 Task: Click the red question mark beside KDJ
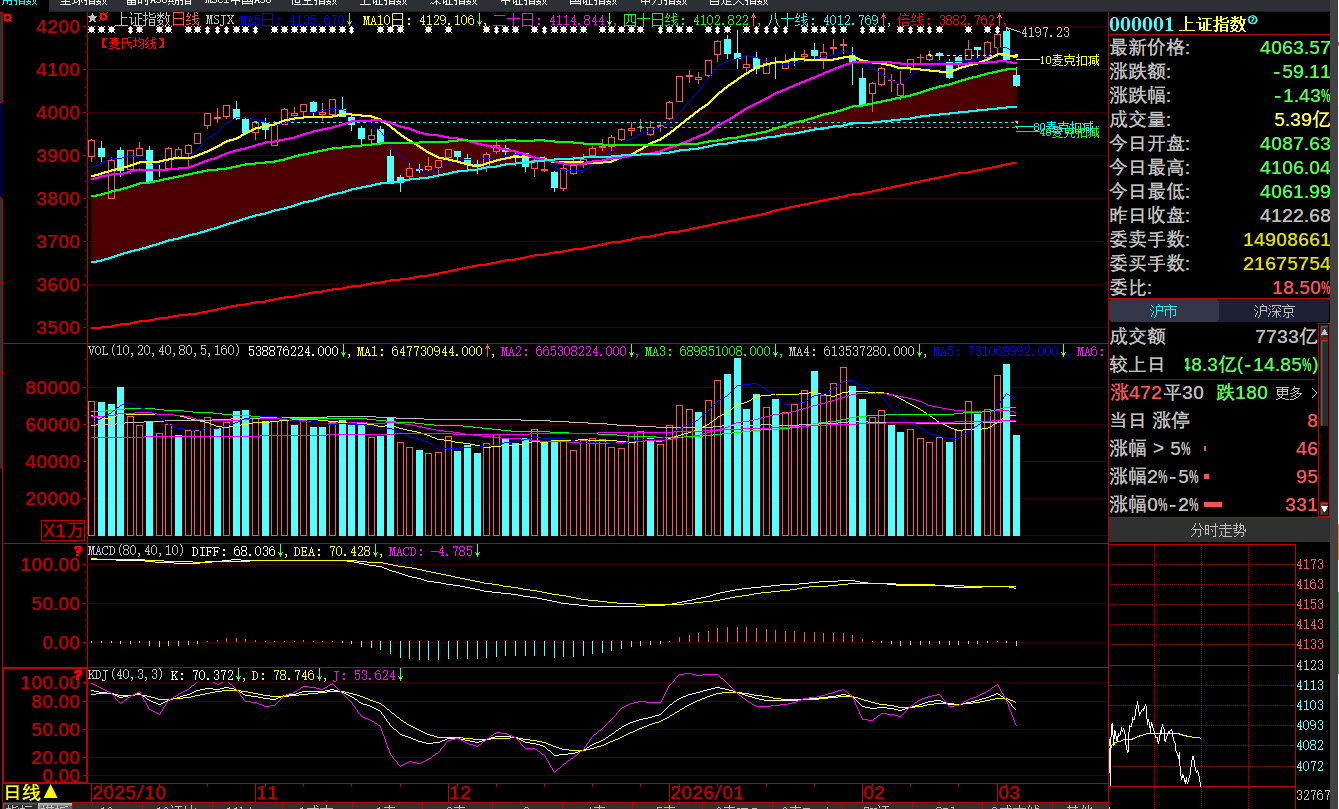(x=77, y=674)
